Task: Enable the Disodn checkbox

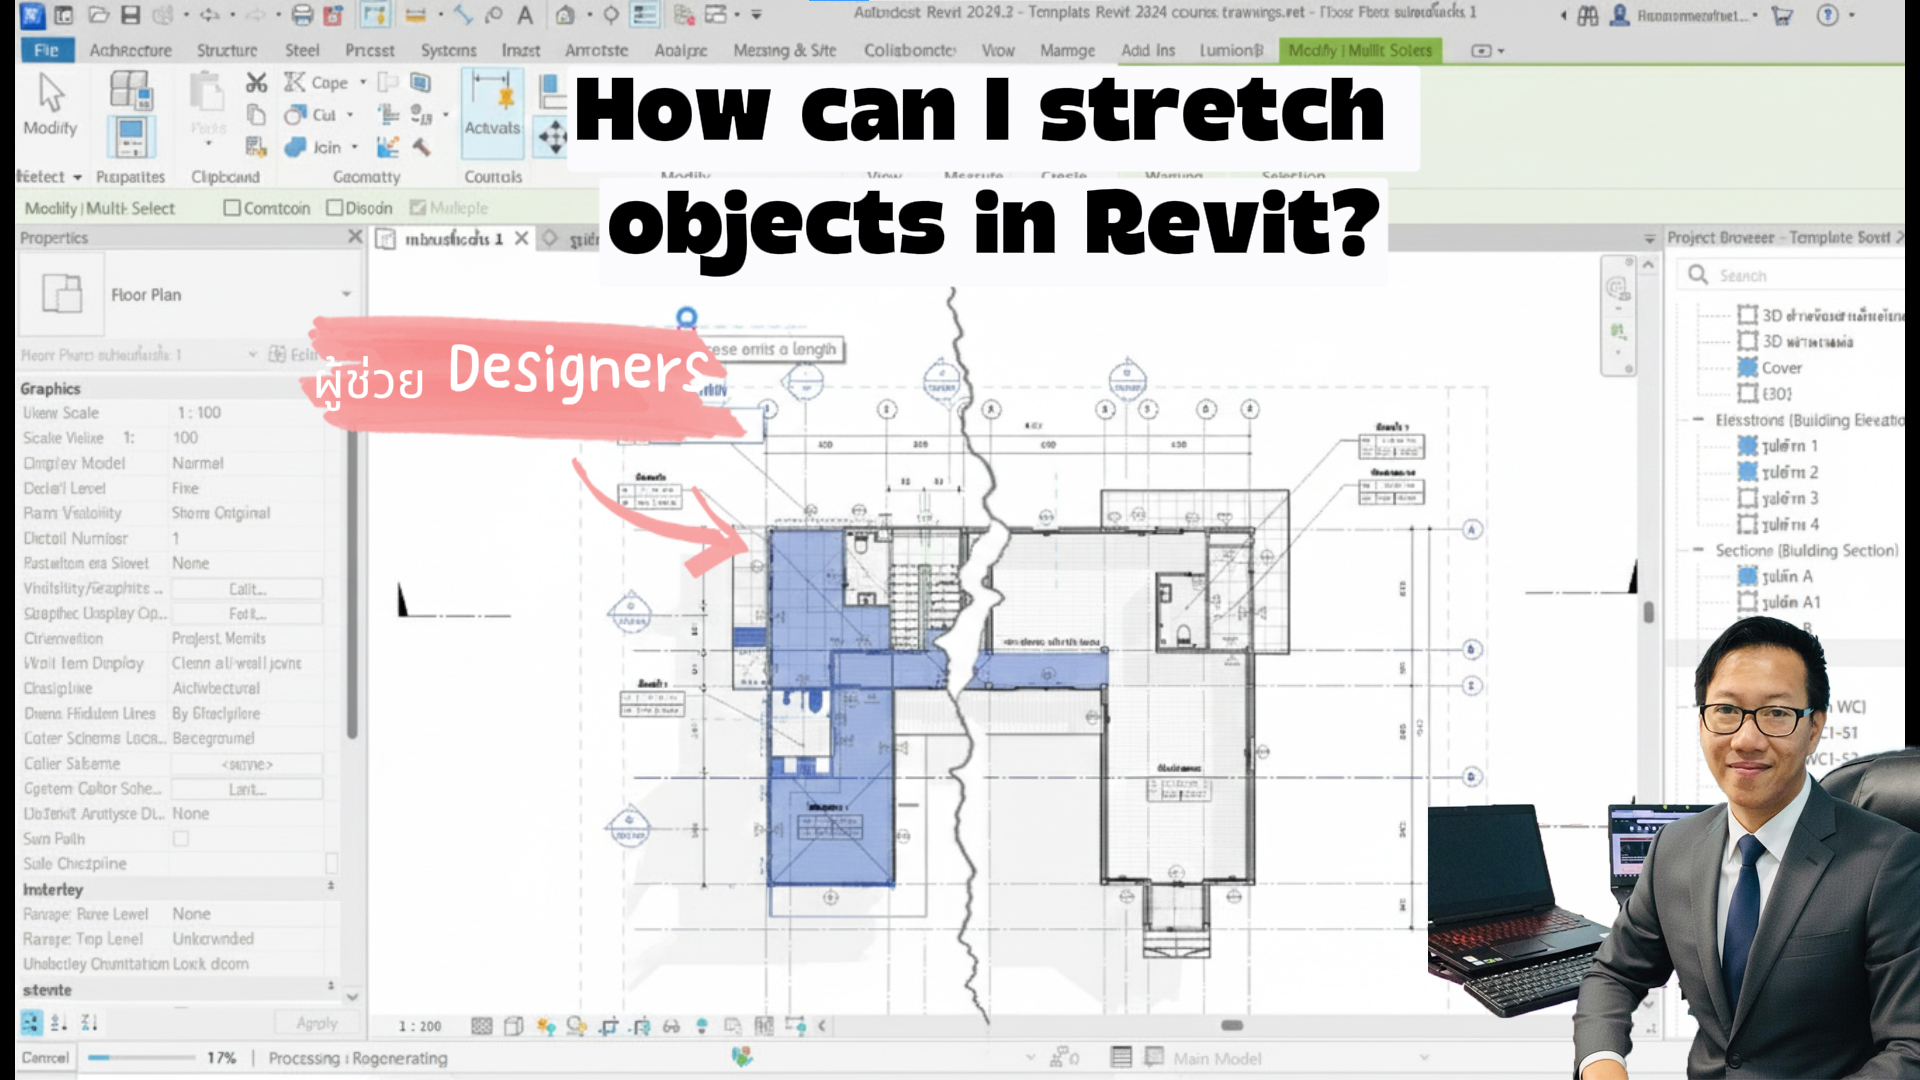Action: pyautogui.click(x=335, y=208)
